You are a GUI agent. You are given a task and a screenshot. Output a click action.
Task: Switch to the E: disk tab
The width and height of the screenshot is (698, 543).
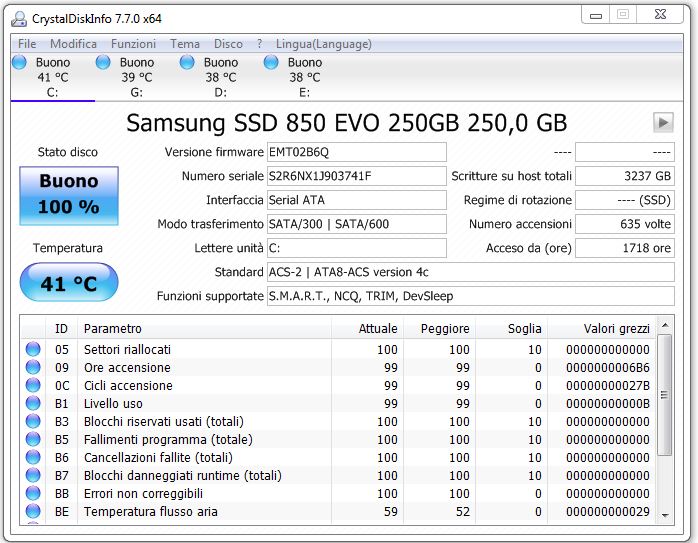pyautogui.click(x=304, y=77)
